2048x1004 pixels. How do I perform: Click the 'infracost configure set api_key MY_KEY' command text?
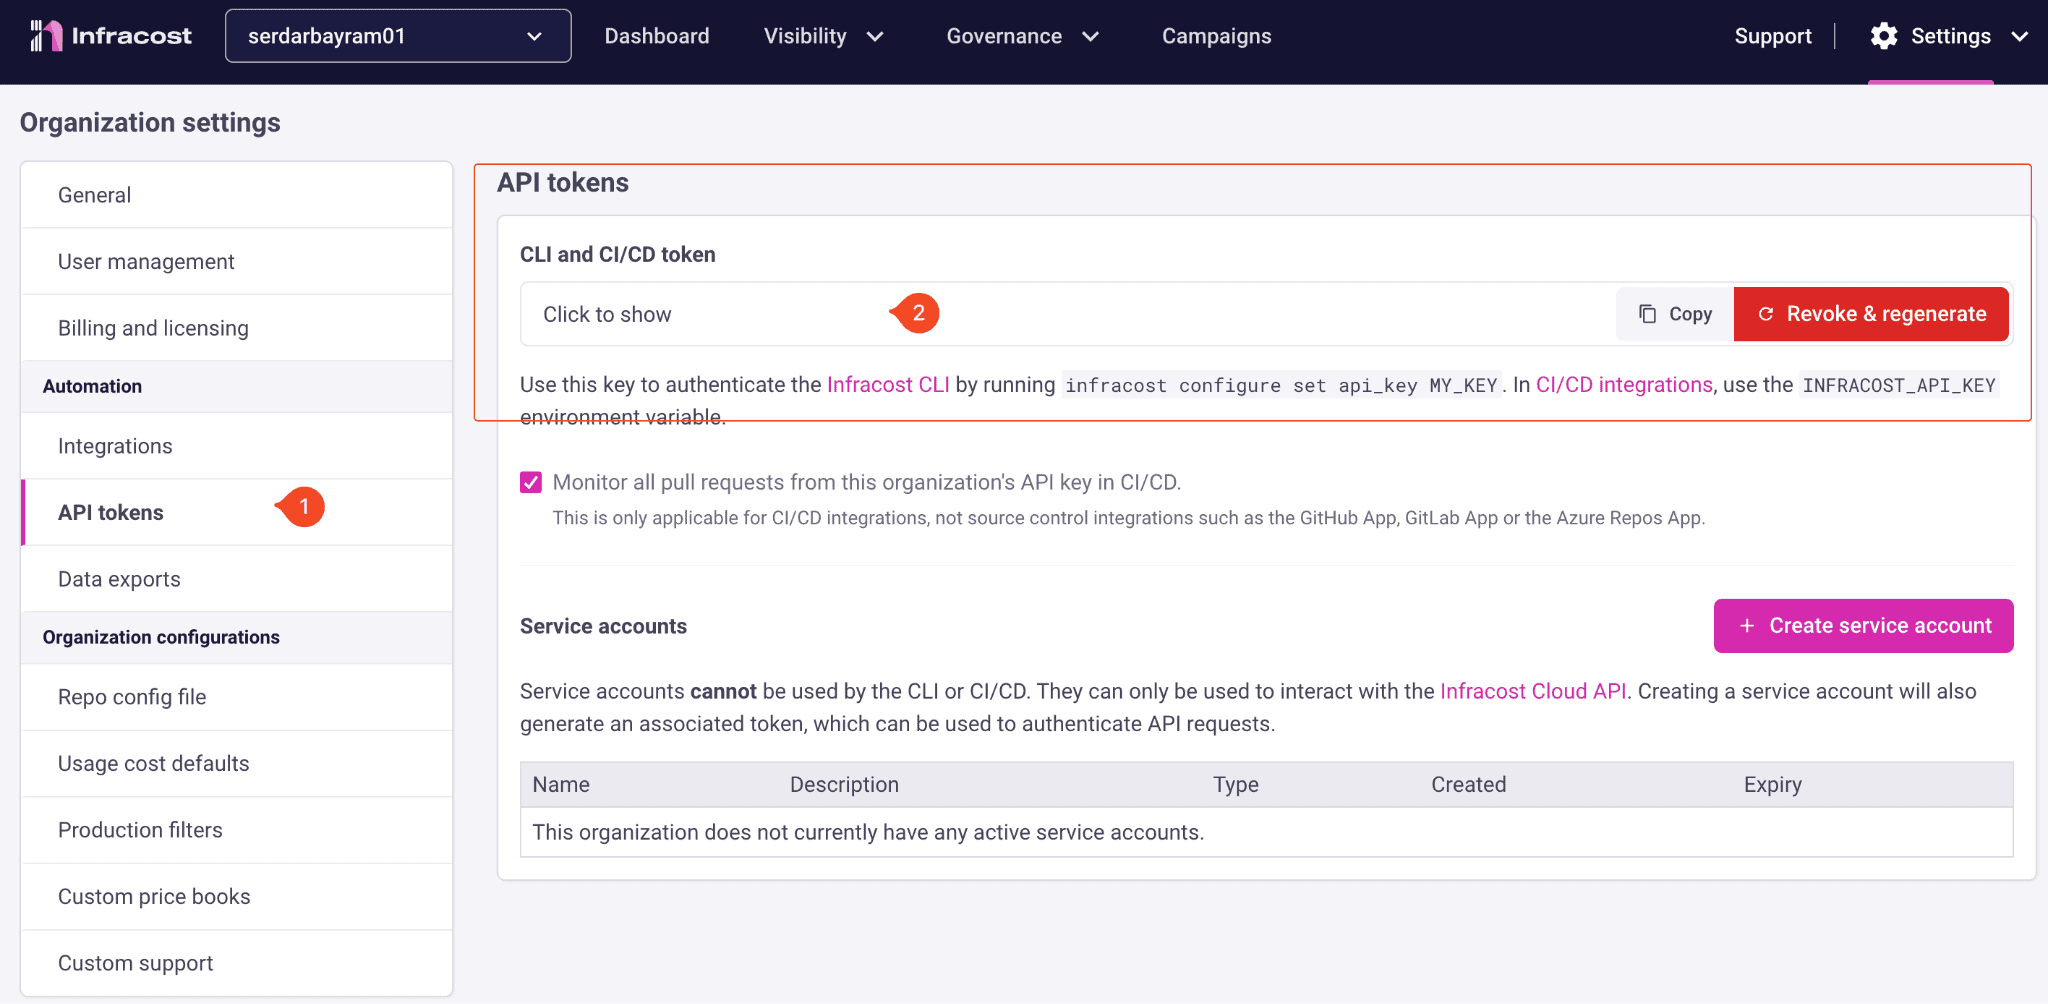pos(1281,385)
